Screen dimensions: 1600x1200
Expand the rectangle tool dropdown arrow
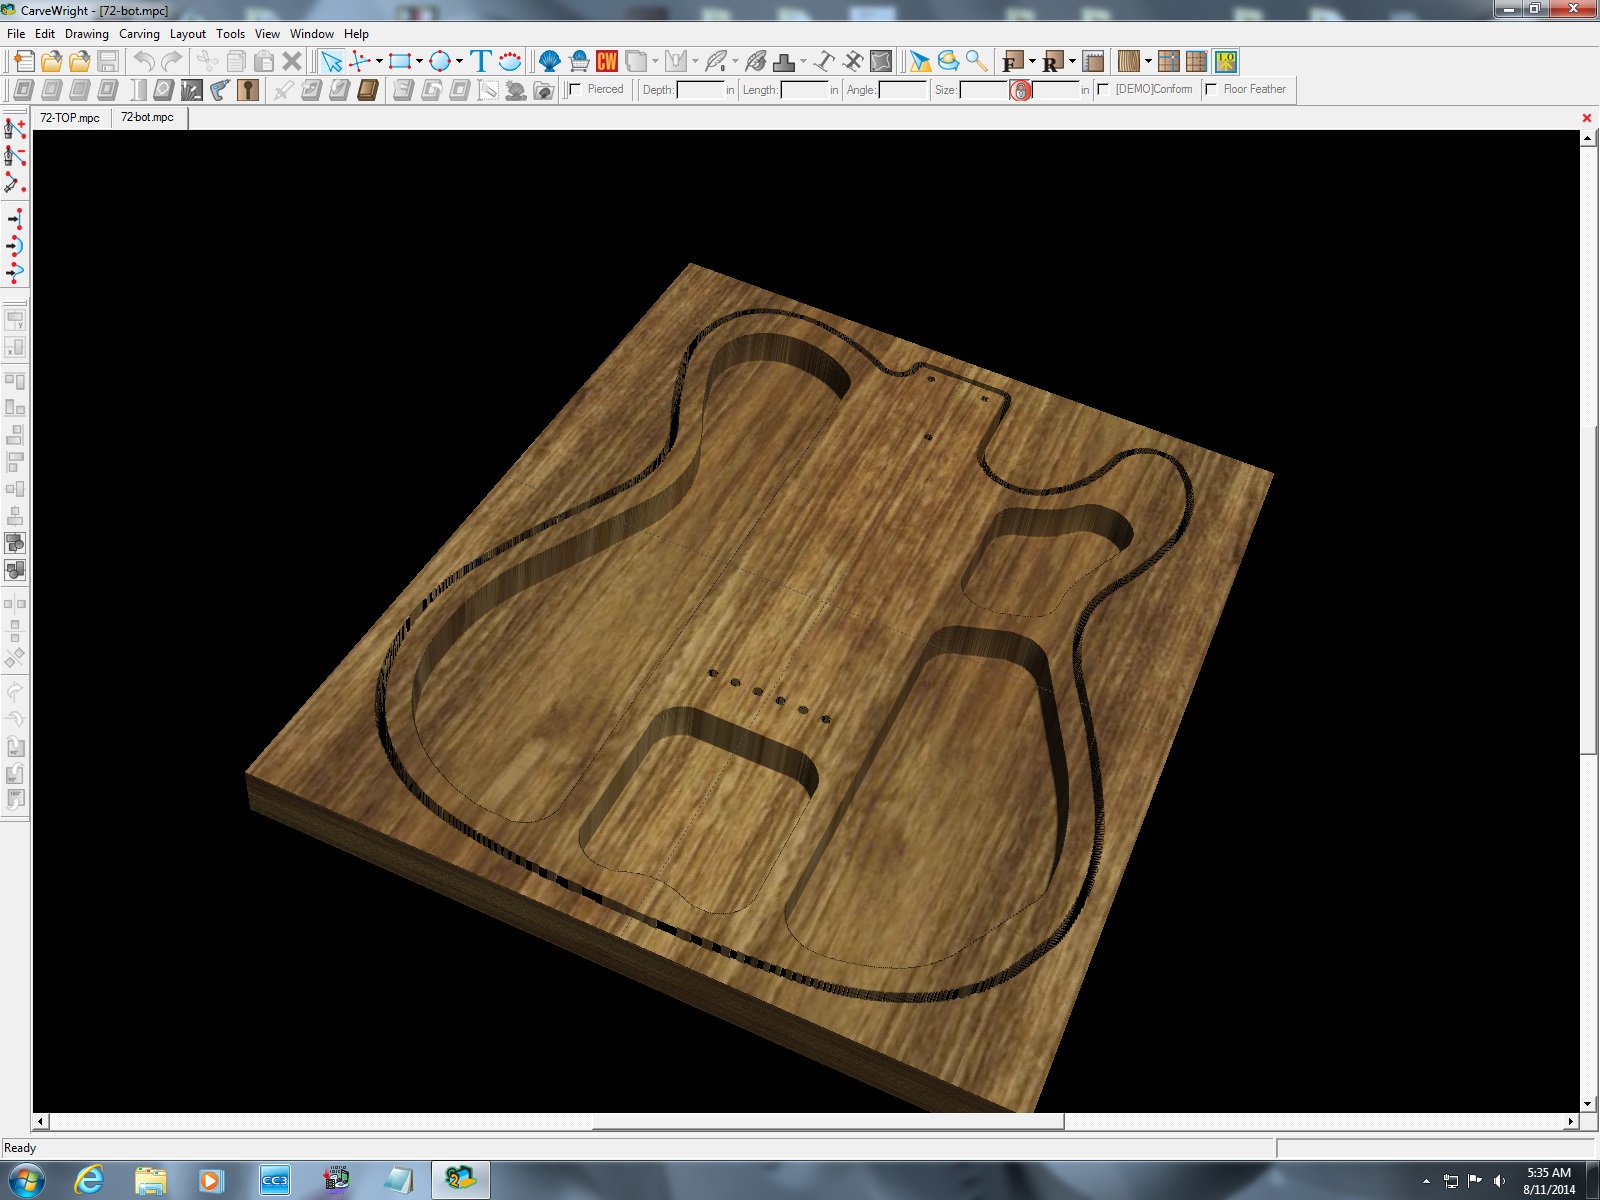(419, 62)
